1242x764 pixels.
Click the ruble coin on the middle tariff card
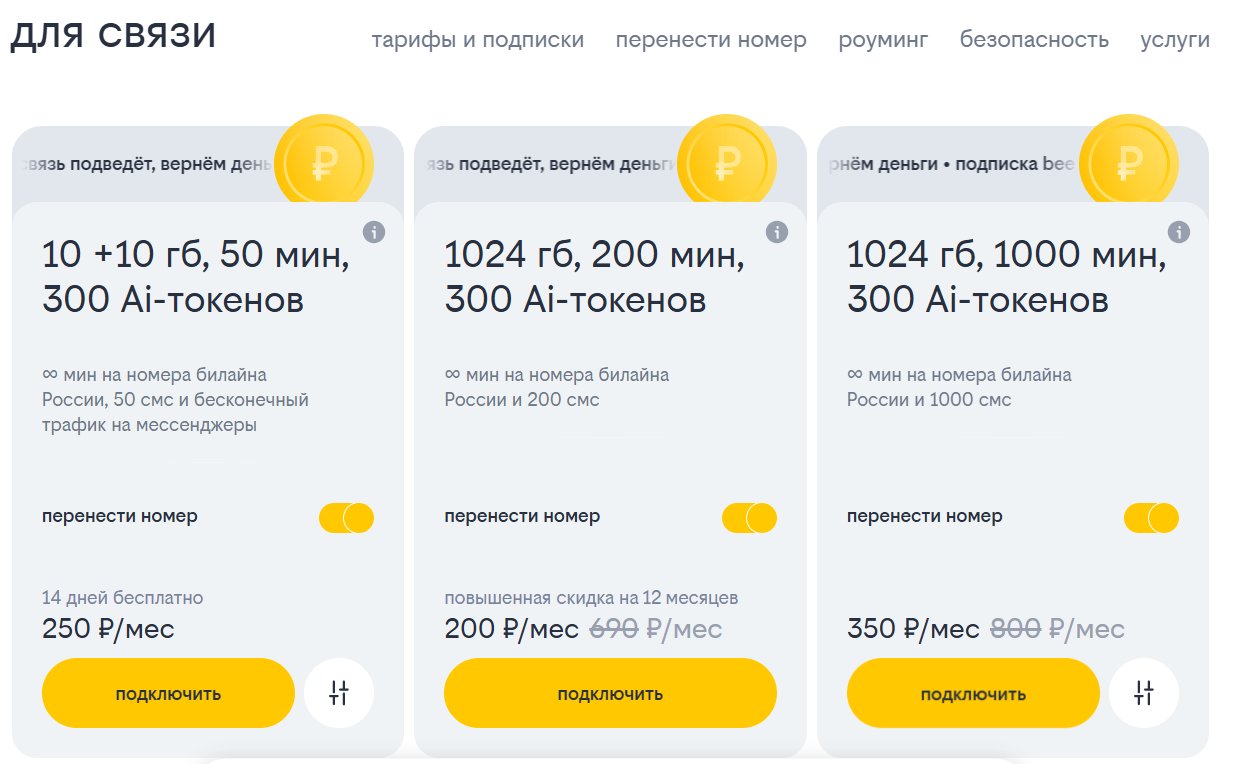tap(726, 164)
